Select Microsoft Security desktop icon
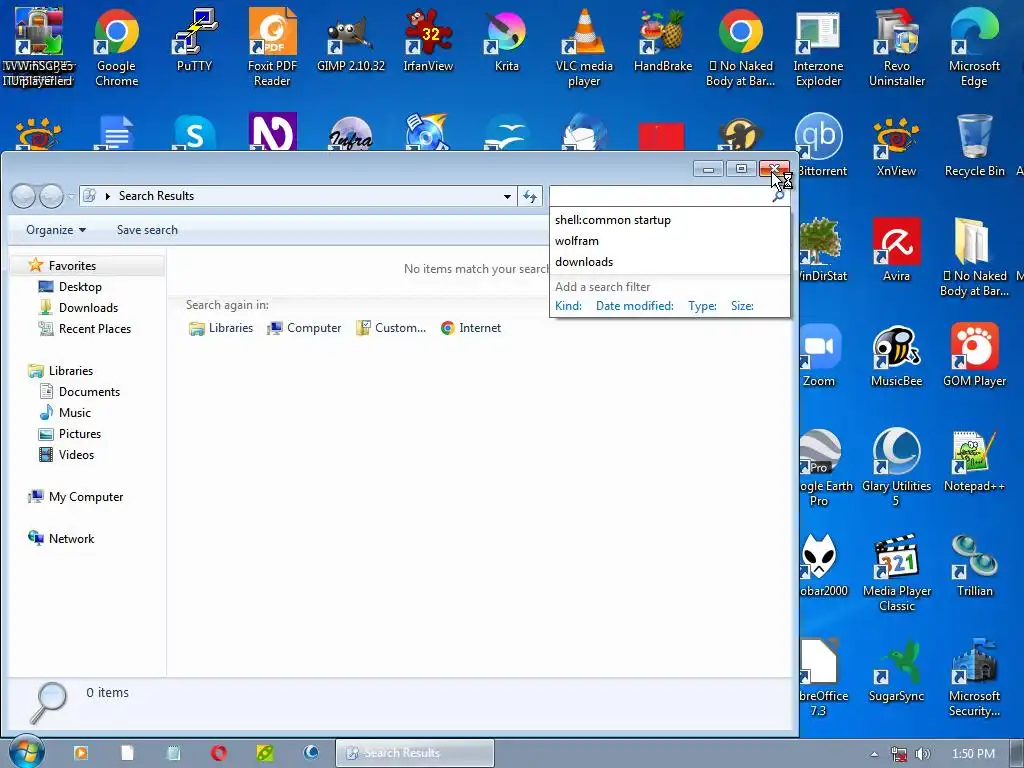Viewport: 1024px width, 768px height. (x=974, y=678)
